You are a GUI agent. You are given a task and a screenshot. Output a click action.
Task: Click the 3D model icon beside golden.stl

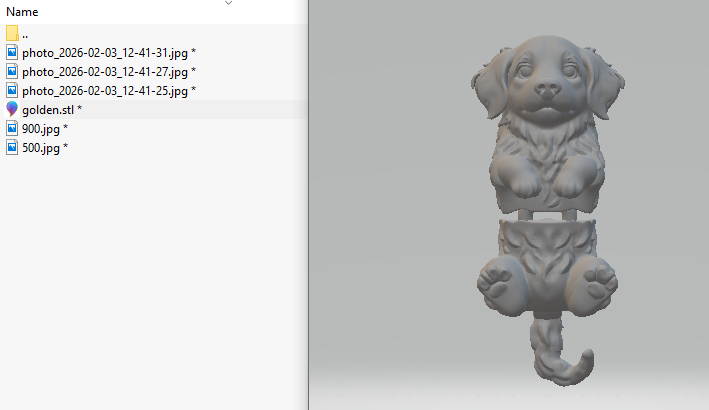tap(12, 109)
